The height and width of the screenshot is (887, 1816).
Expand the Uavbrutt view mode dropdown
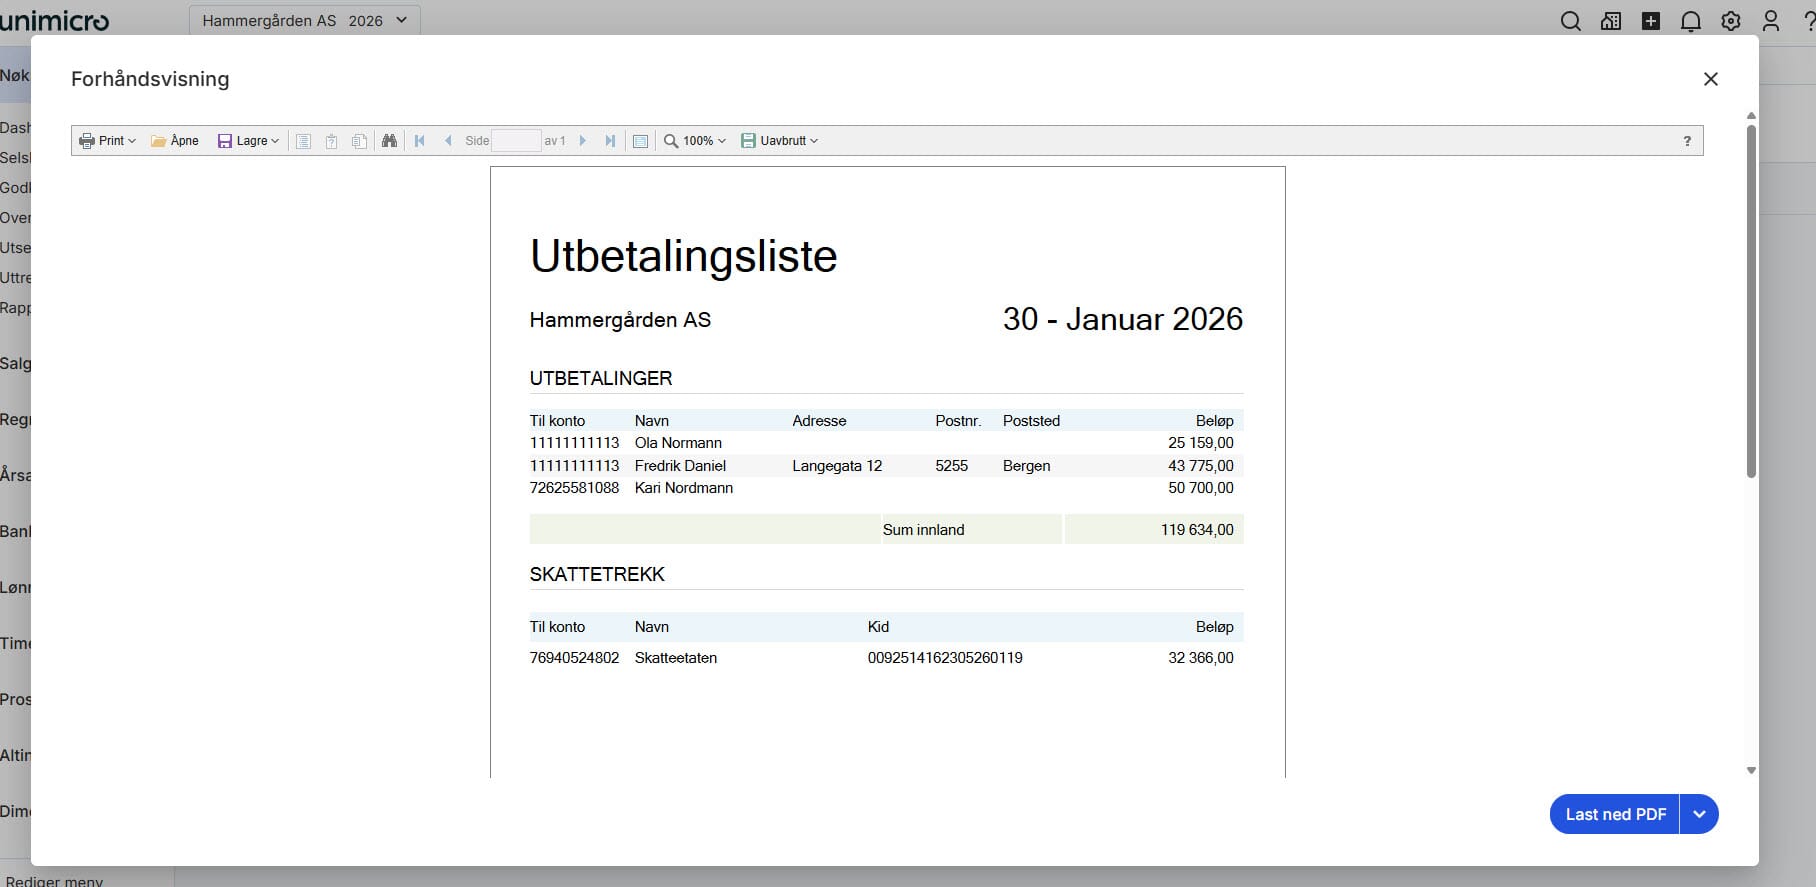[x=780, y=141]
